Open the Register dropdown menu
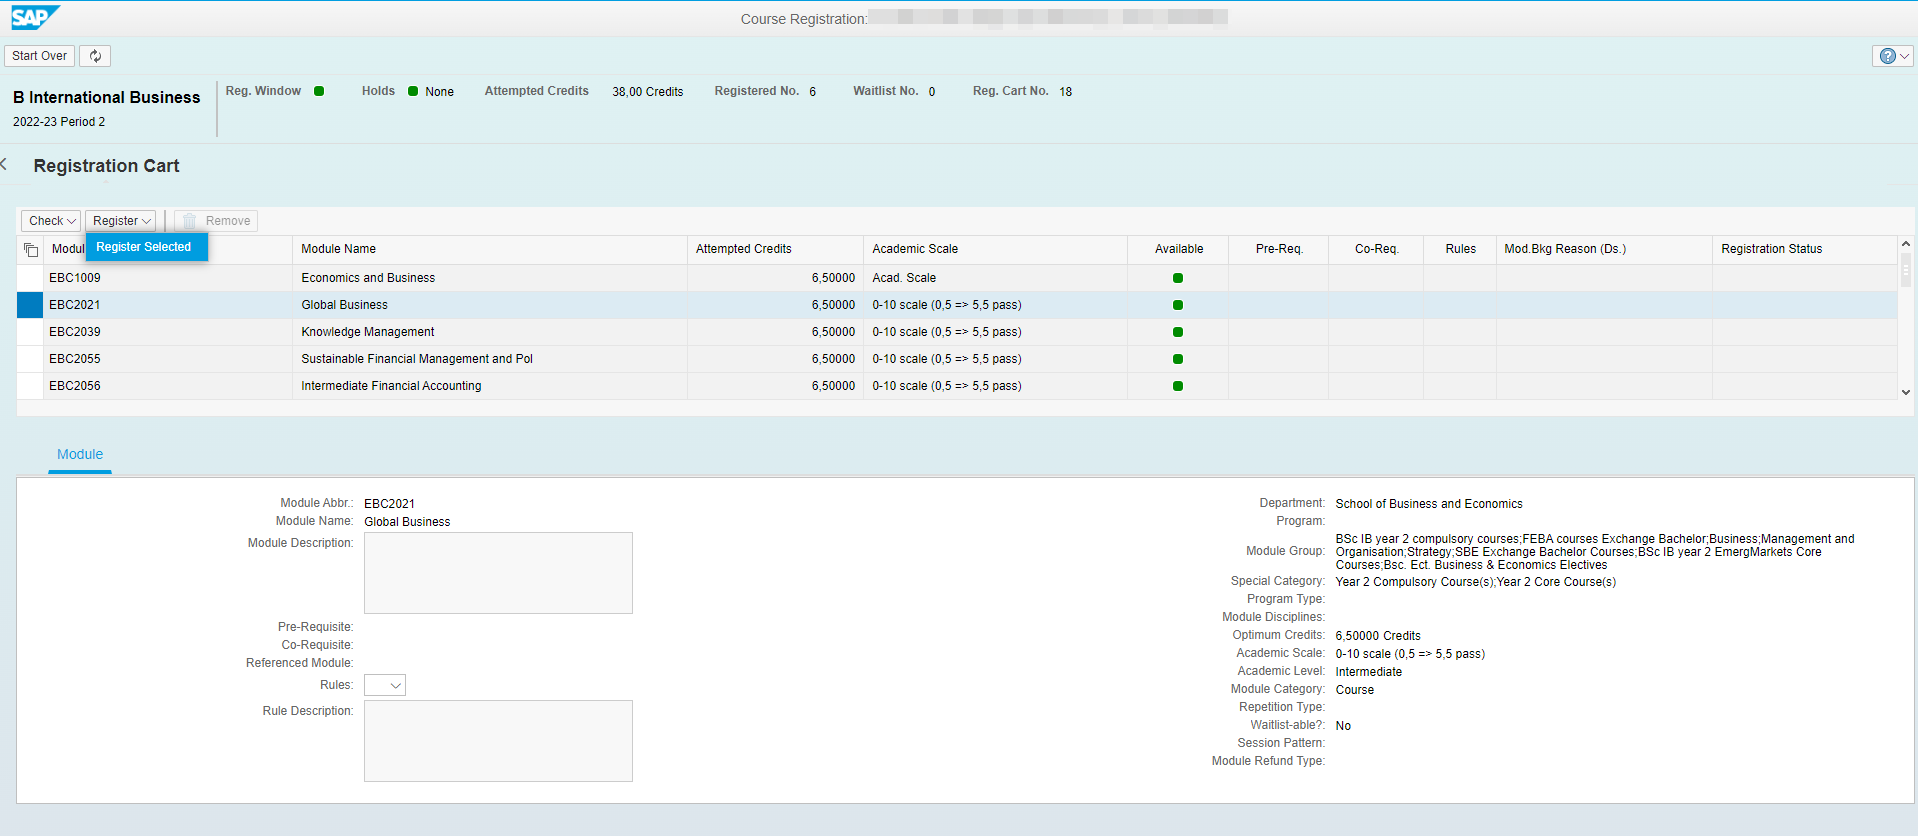The width and height of the screenshot is (1918, 836). [121, 221]
